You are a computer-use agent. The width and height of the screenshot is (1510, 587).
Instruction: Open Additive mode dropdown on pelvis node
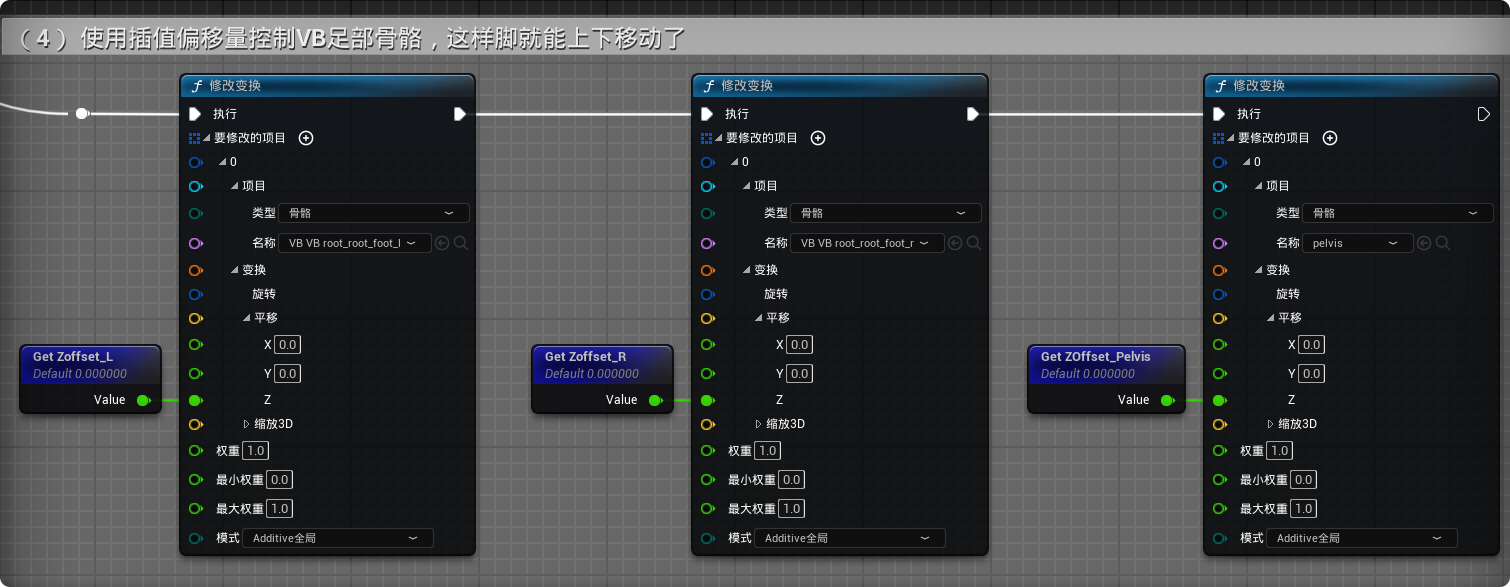[1362, 538]
